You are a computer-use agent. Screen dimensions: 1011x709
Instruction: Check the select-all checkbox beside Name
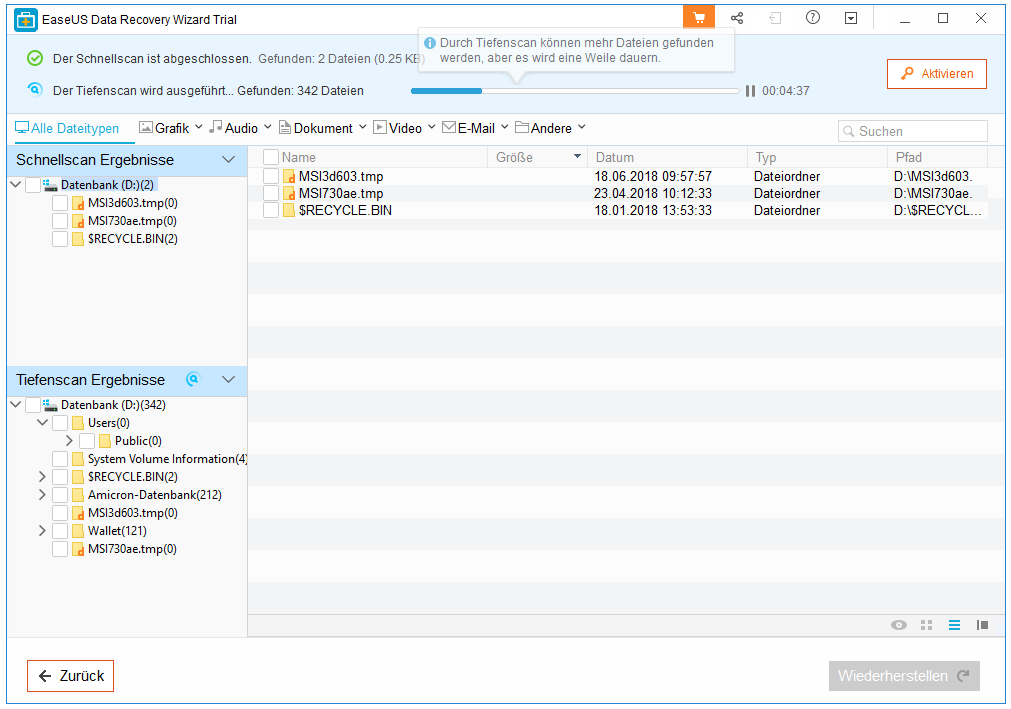(x=271, y=157)
